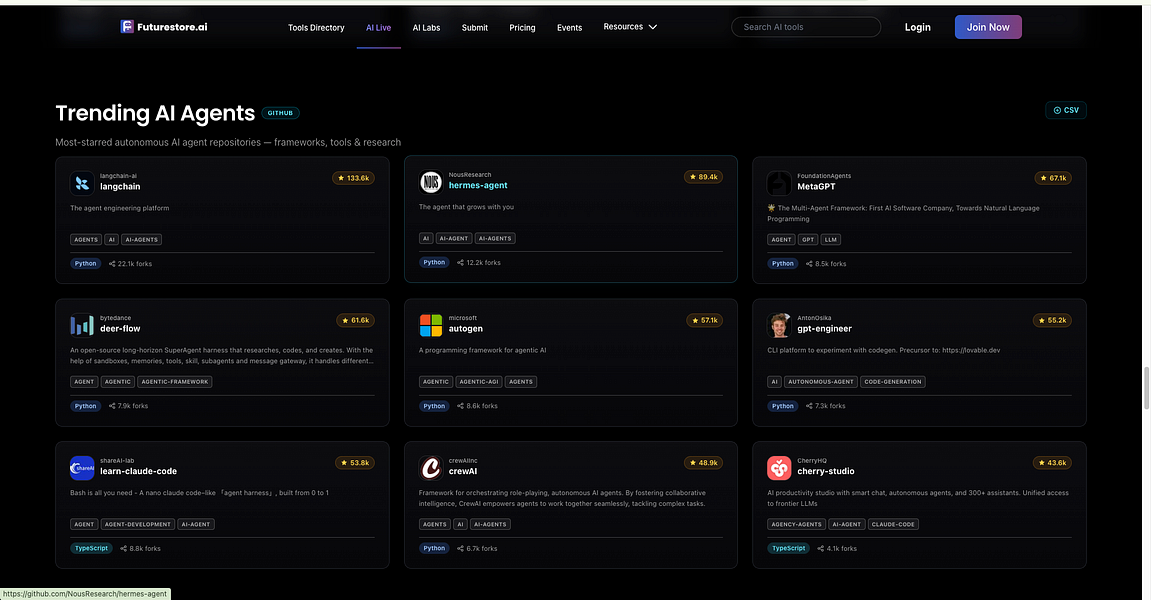Open the langchain repository avatar icon
Screen dimensions: 1151x600
tap(81, 183)
